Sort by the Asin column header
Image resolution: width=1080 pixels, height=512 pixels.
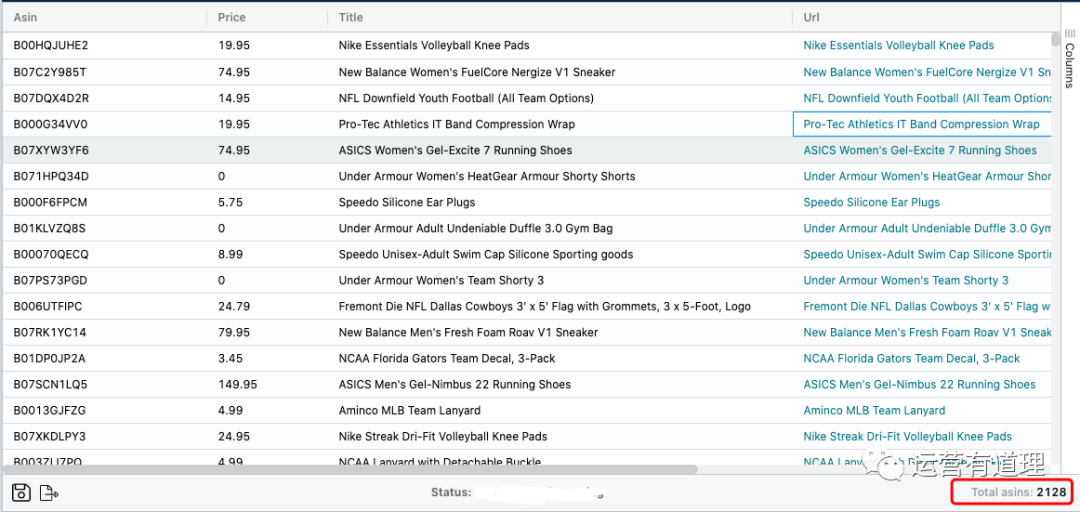coord(25,17)
